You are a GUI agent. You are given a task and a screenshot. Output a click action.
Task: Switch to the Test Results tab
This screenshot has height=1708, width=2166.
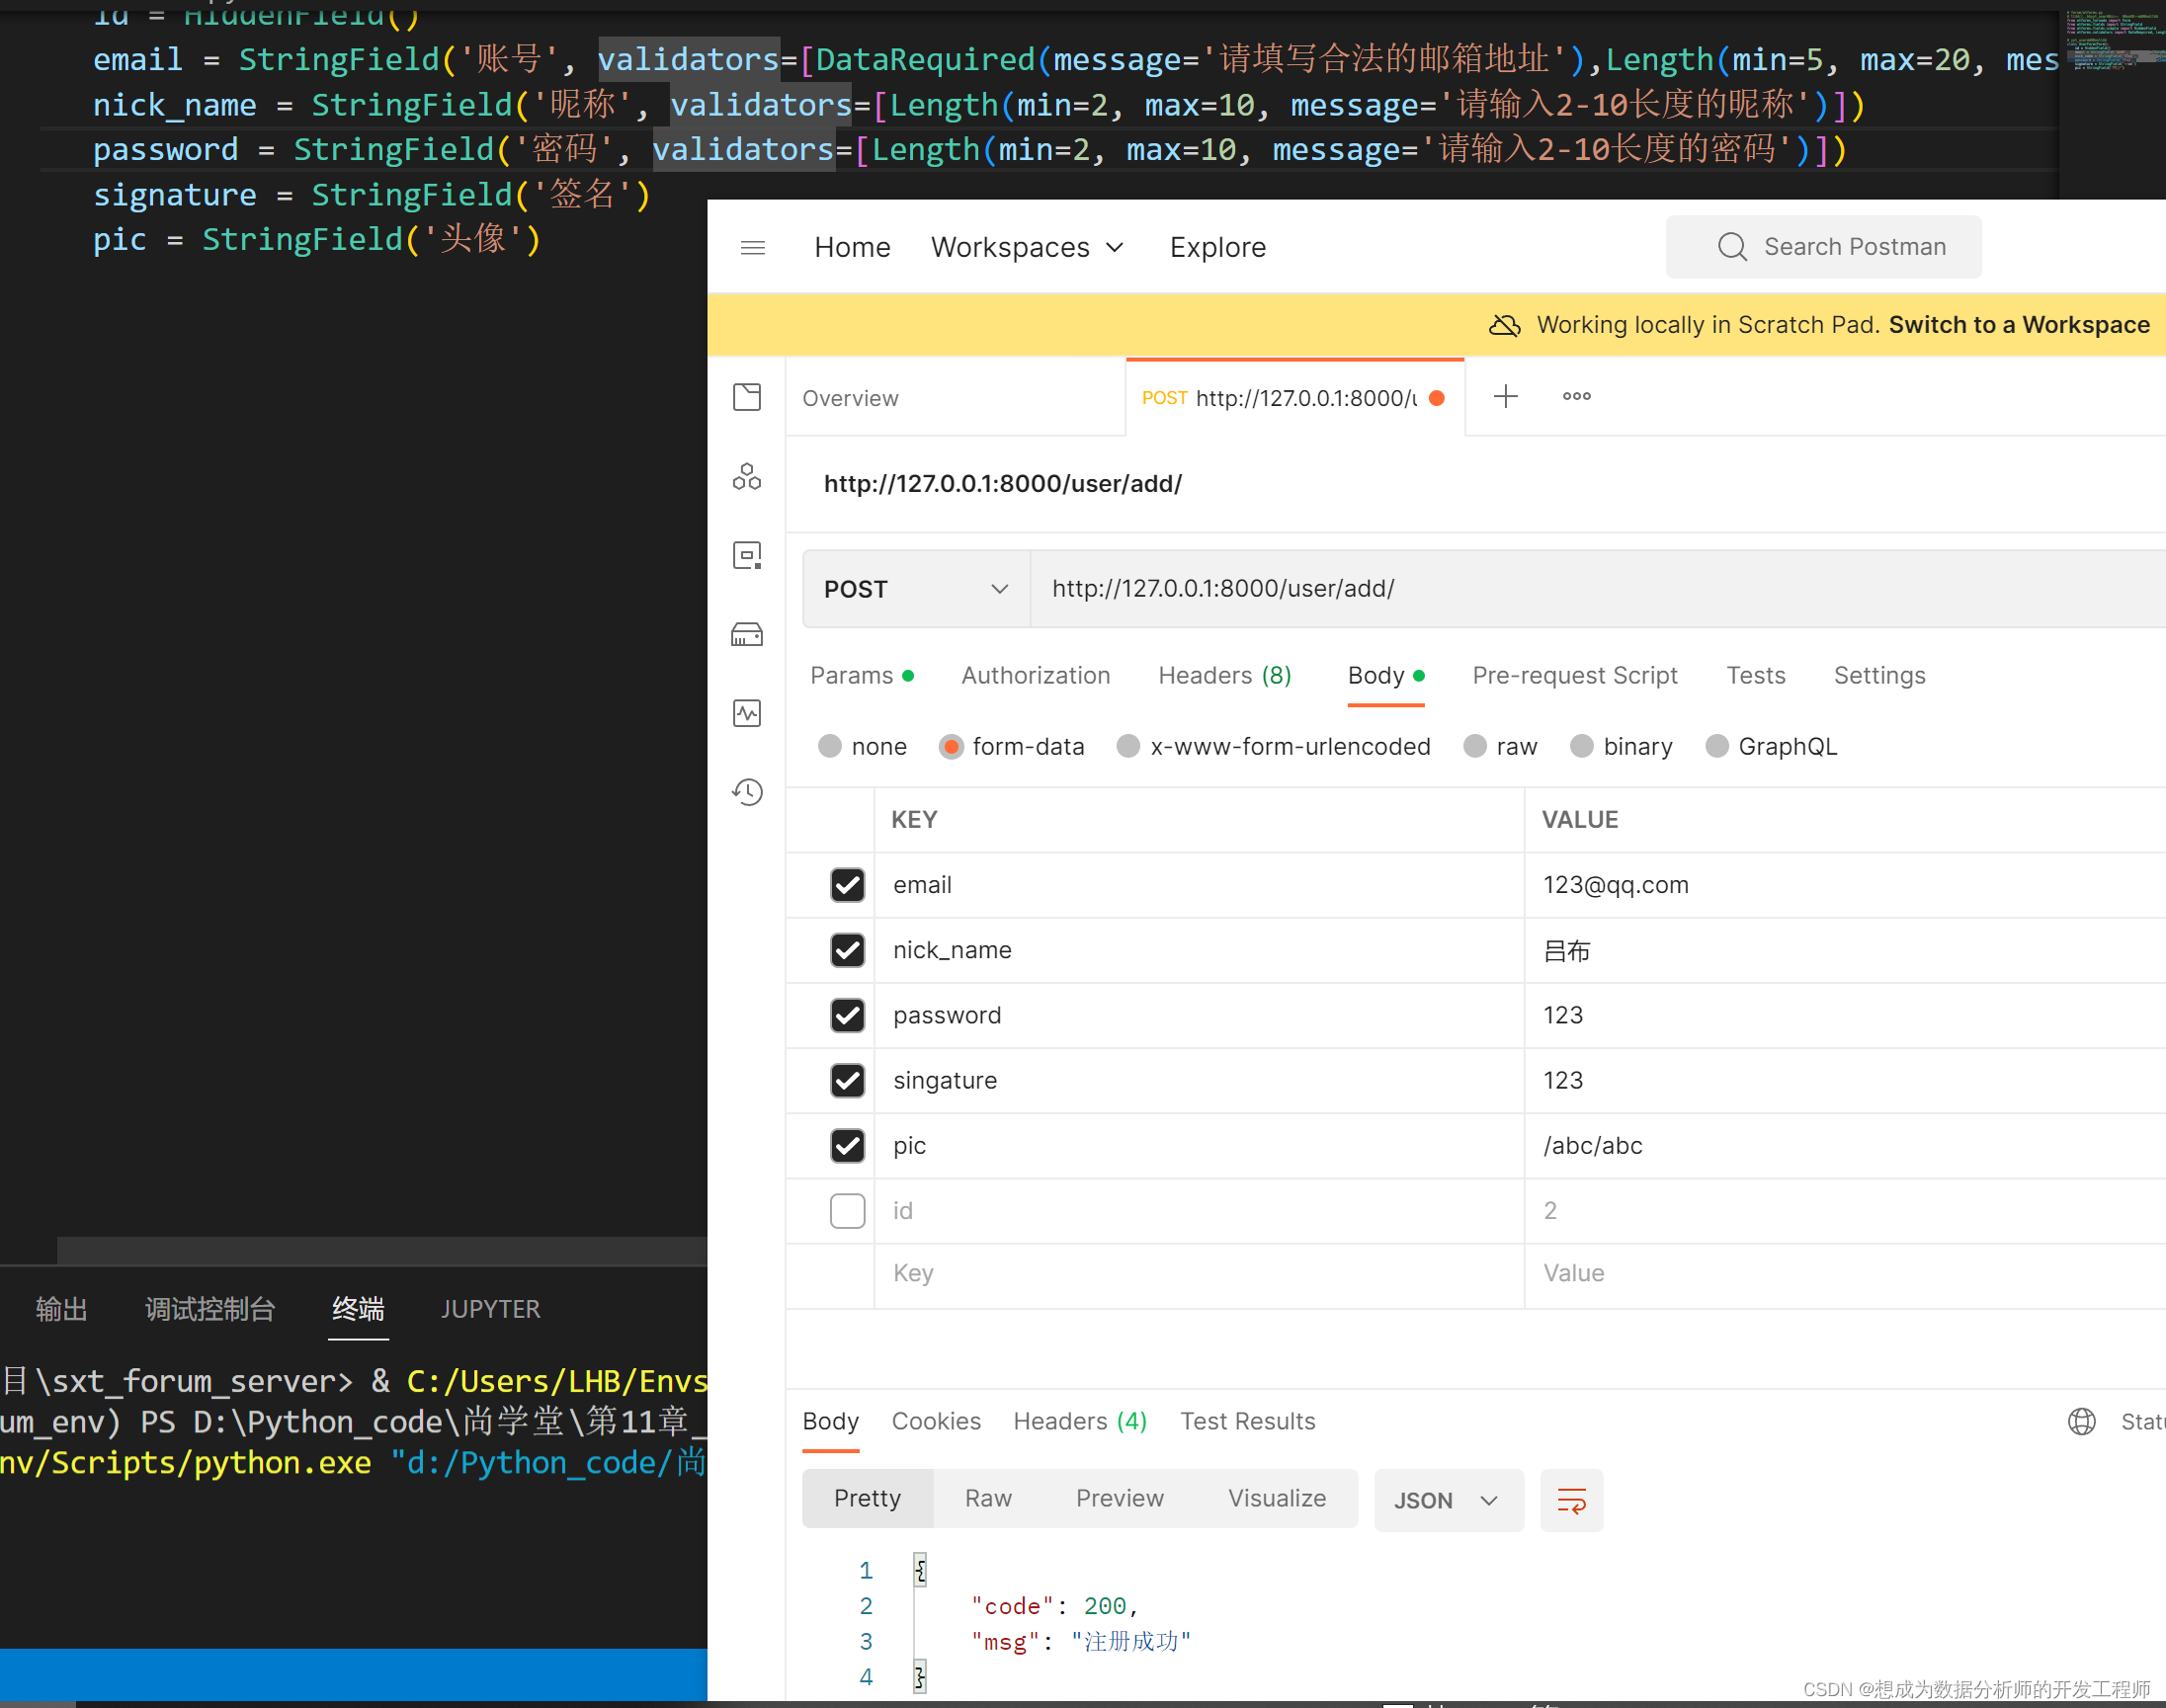click(1248, 1420)
